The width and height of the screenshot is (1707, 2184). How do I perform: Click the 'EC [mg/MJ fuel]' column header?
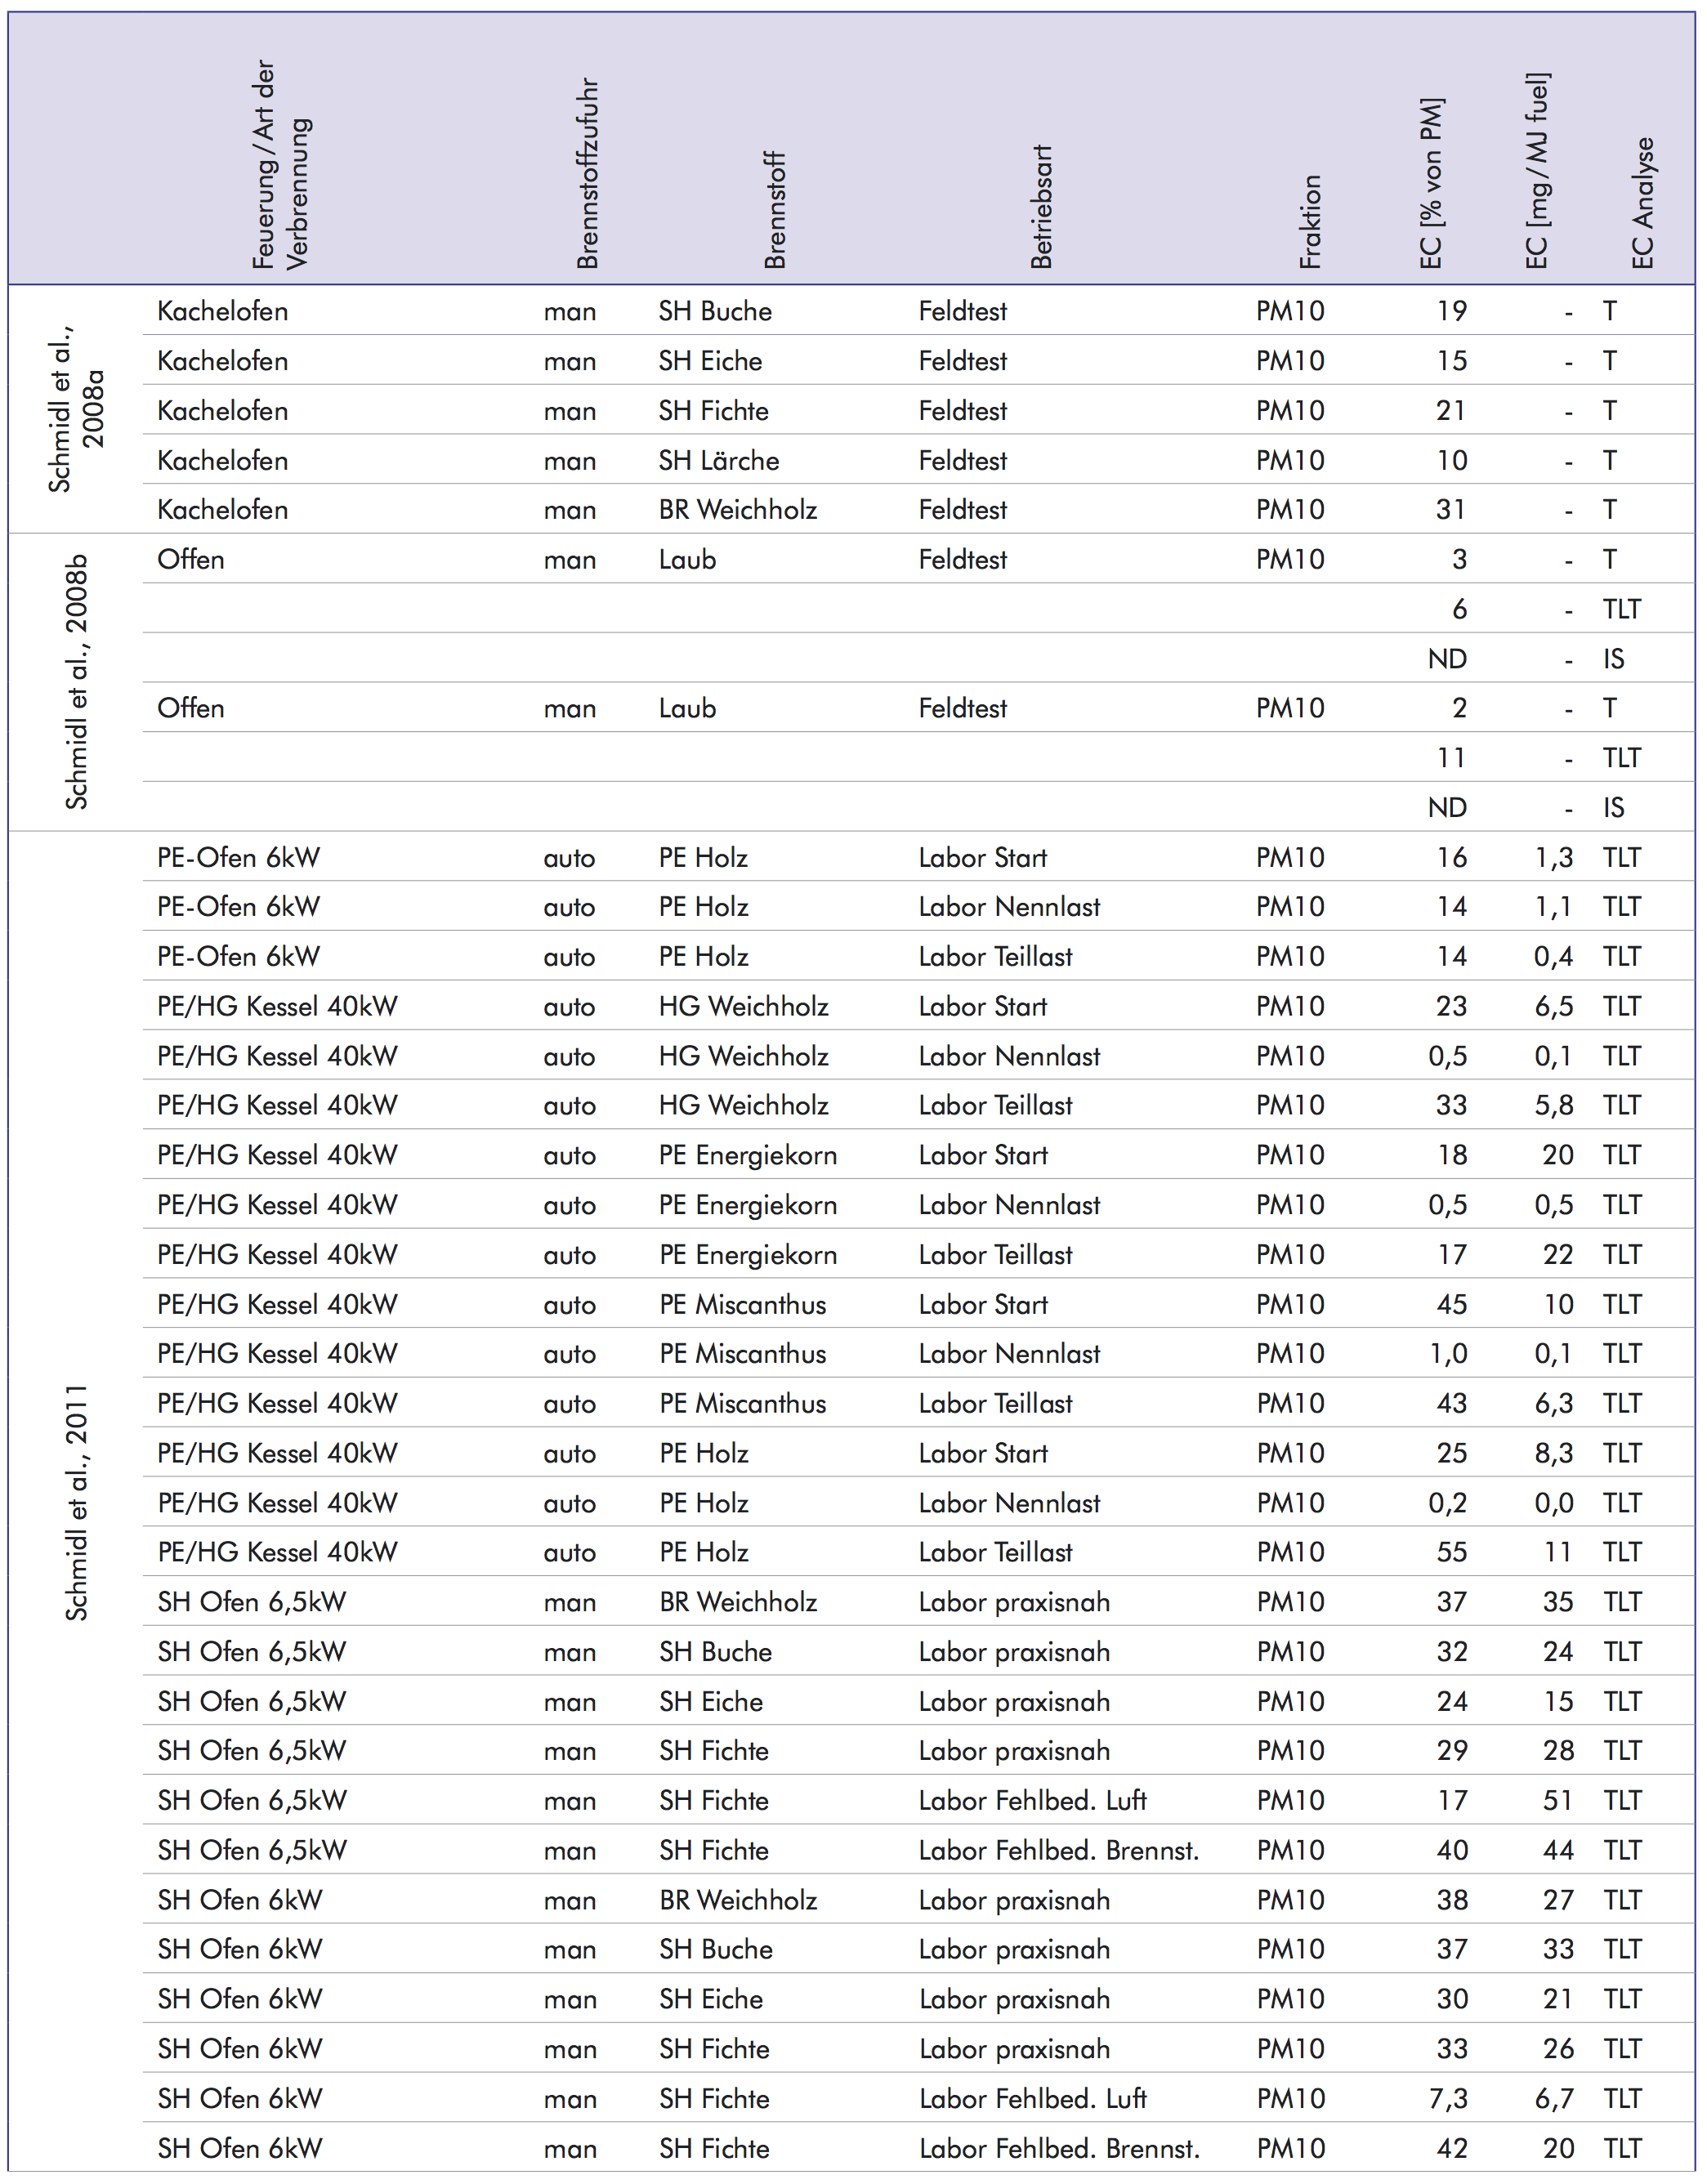pos(1538,171)
